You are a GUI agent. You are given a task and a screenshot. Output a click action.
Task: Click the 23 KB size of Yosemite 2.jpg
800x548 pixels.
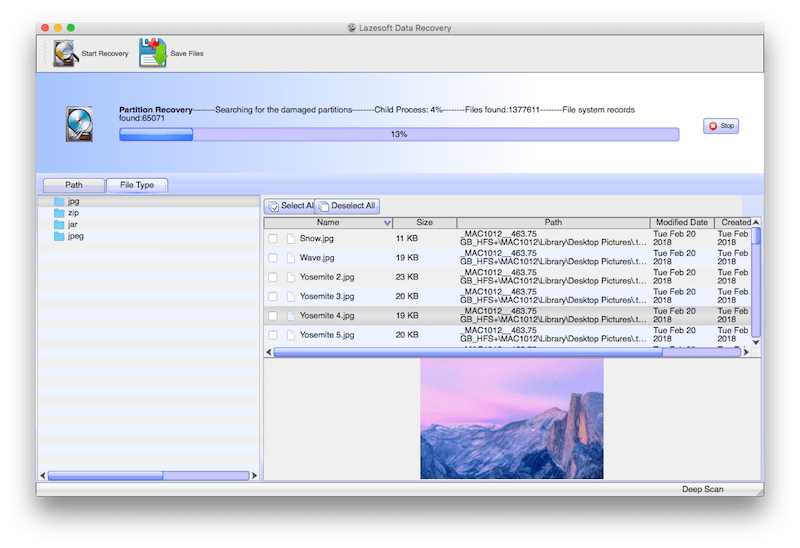coord(407,277)
